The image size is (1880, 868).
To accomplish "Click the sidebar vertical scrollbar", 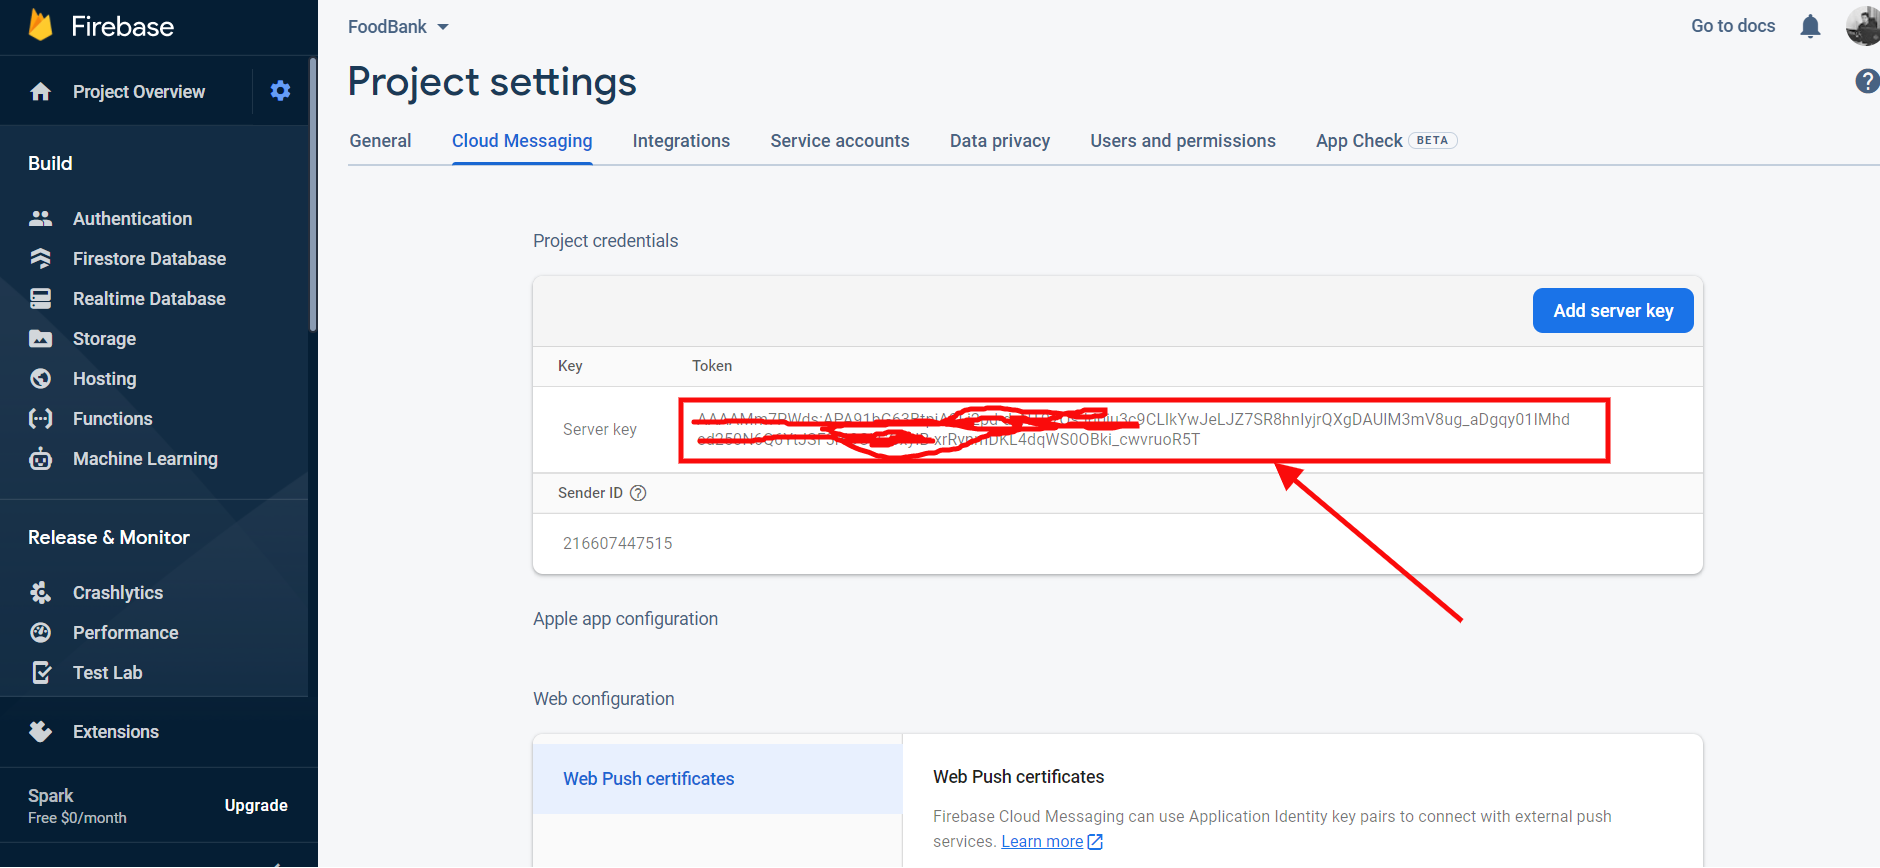I will [x=313, y=195].
